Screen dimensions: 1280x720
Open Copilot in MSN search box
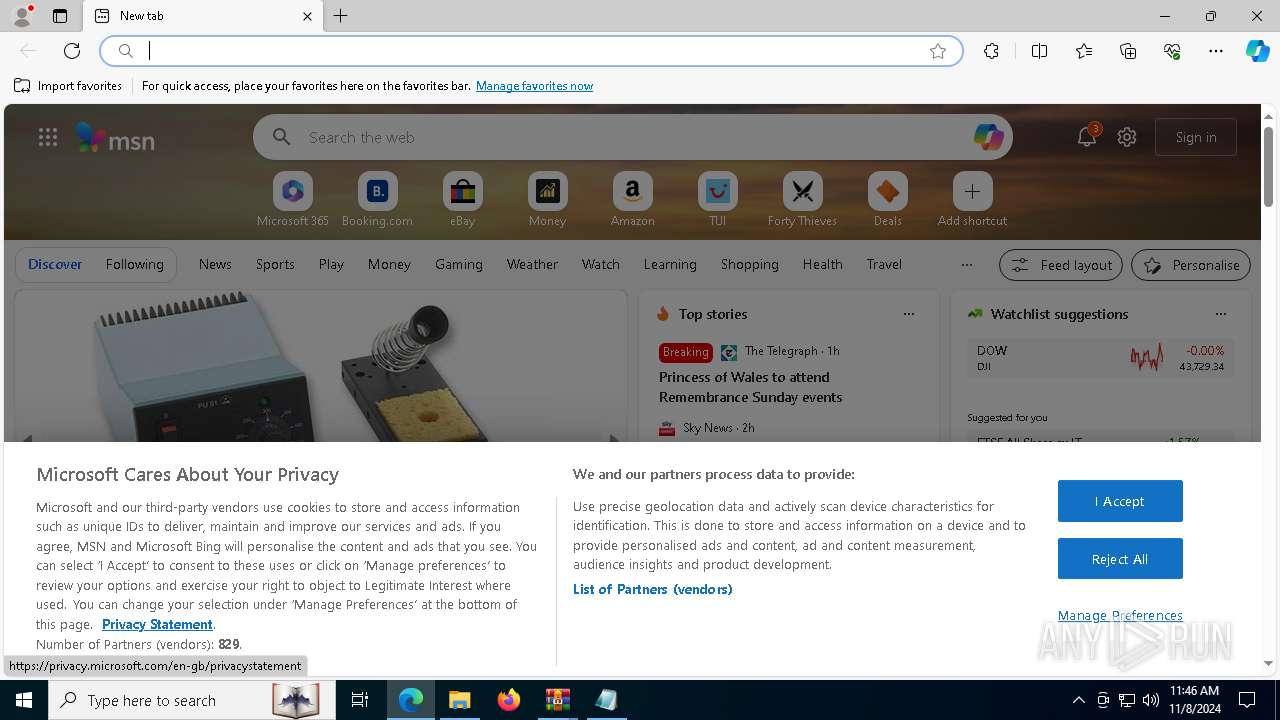[988, 137]
